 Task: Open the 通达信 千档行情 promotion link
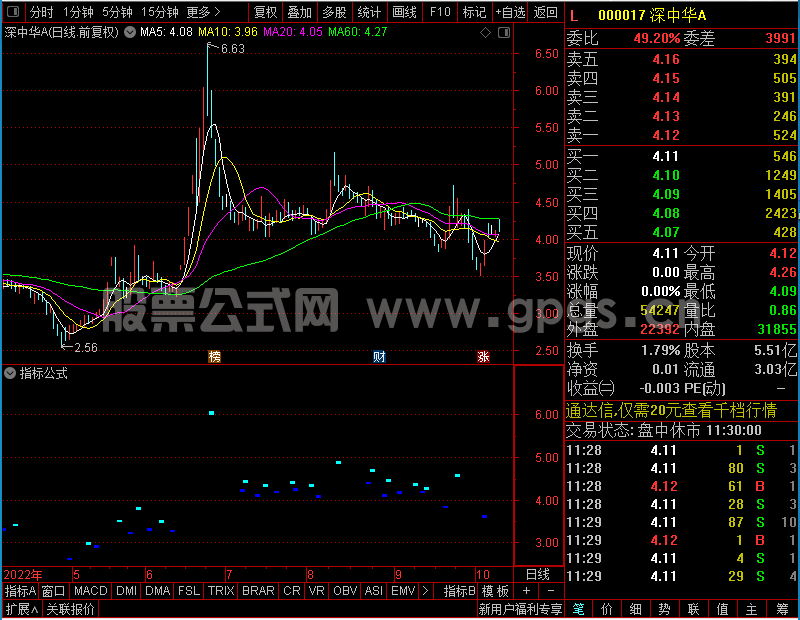point(671,410)
